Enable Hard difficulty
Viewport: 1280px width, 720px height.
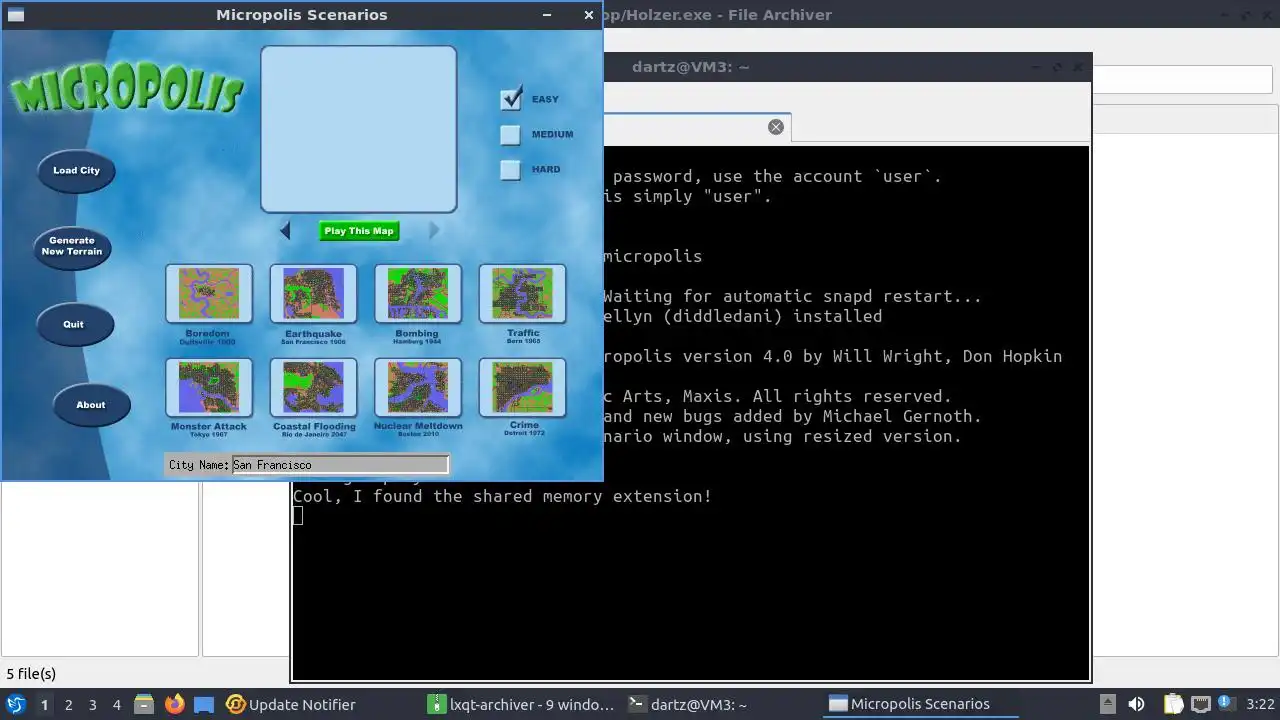point(511,169)
